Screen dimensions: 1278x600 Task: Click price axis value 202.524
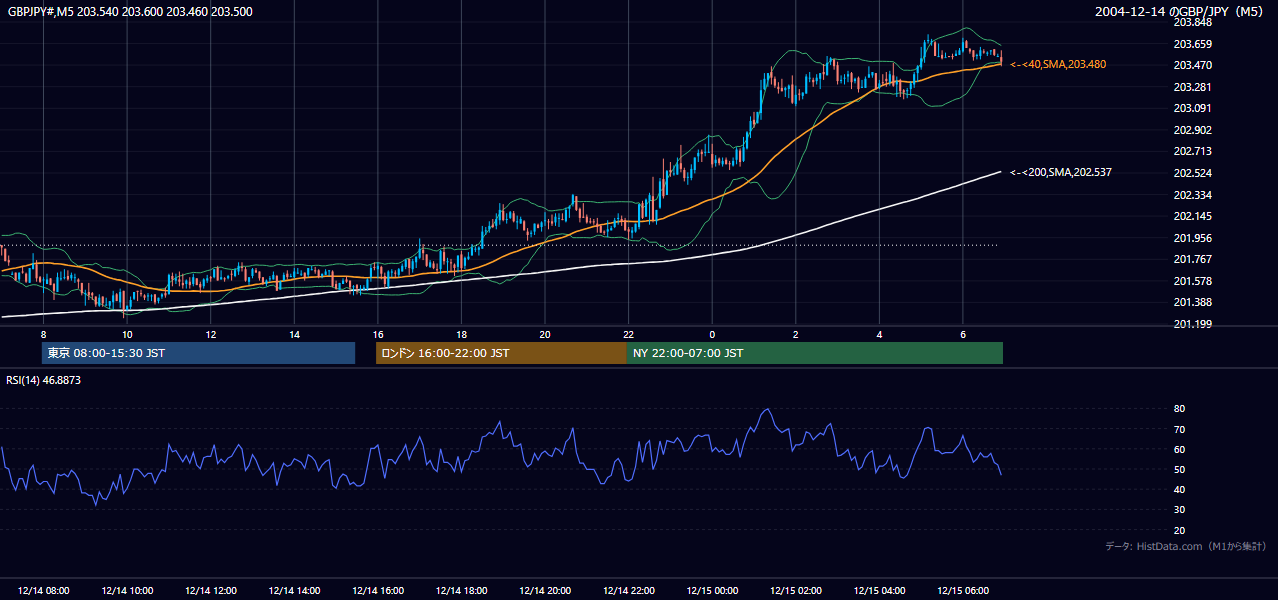tap(1191, 173)
